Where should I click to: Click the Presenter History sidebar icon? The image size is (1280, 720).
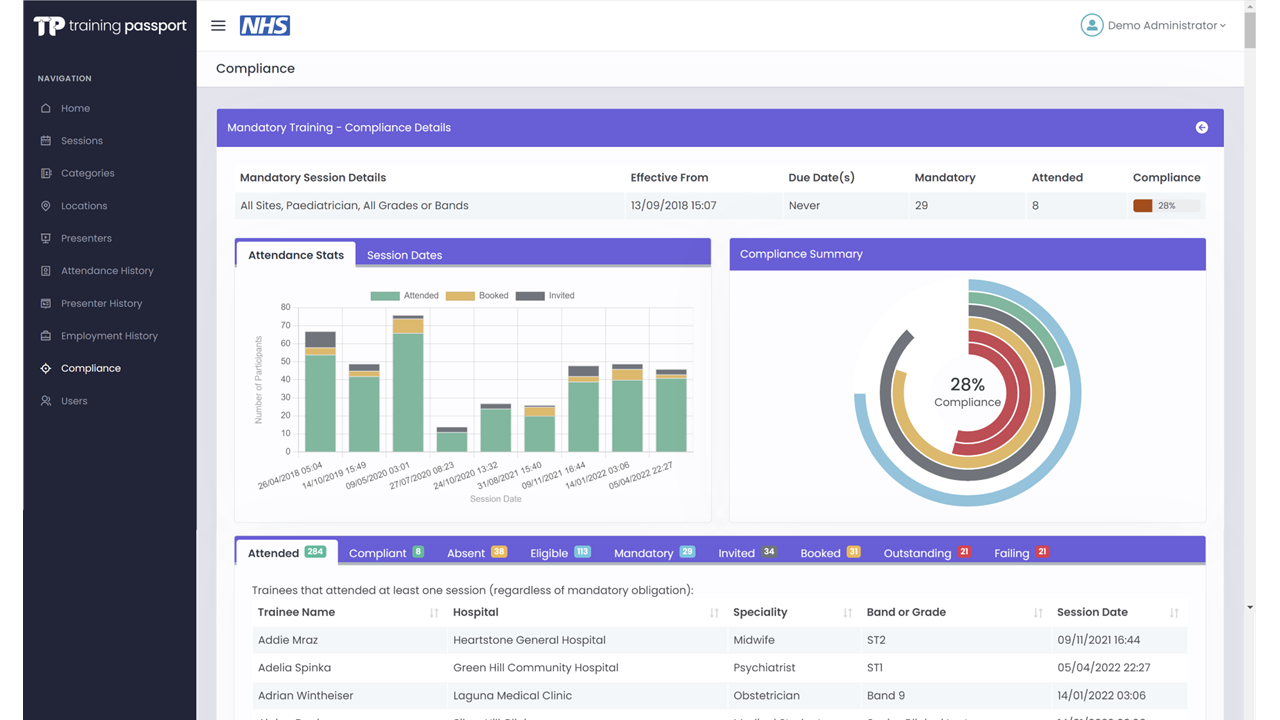(45, 303)
